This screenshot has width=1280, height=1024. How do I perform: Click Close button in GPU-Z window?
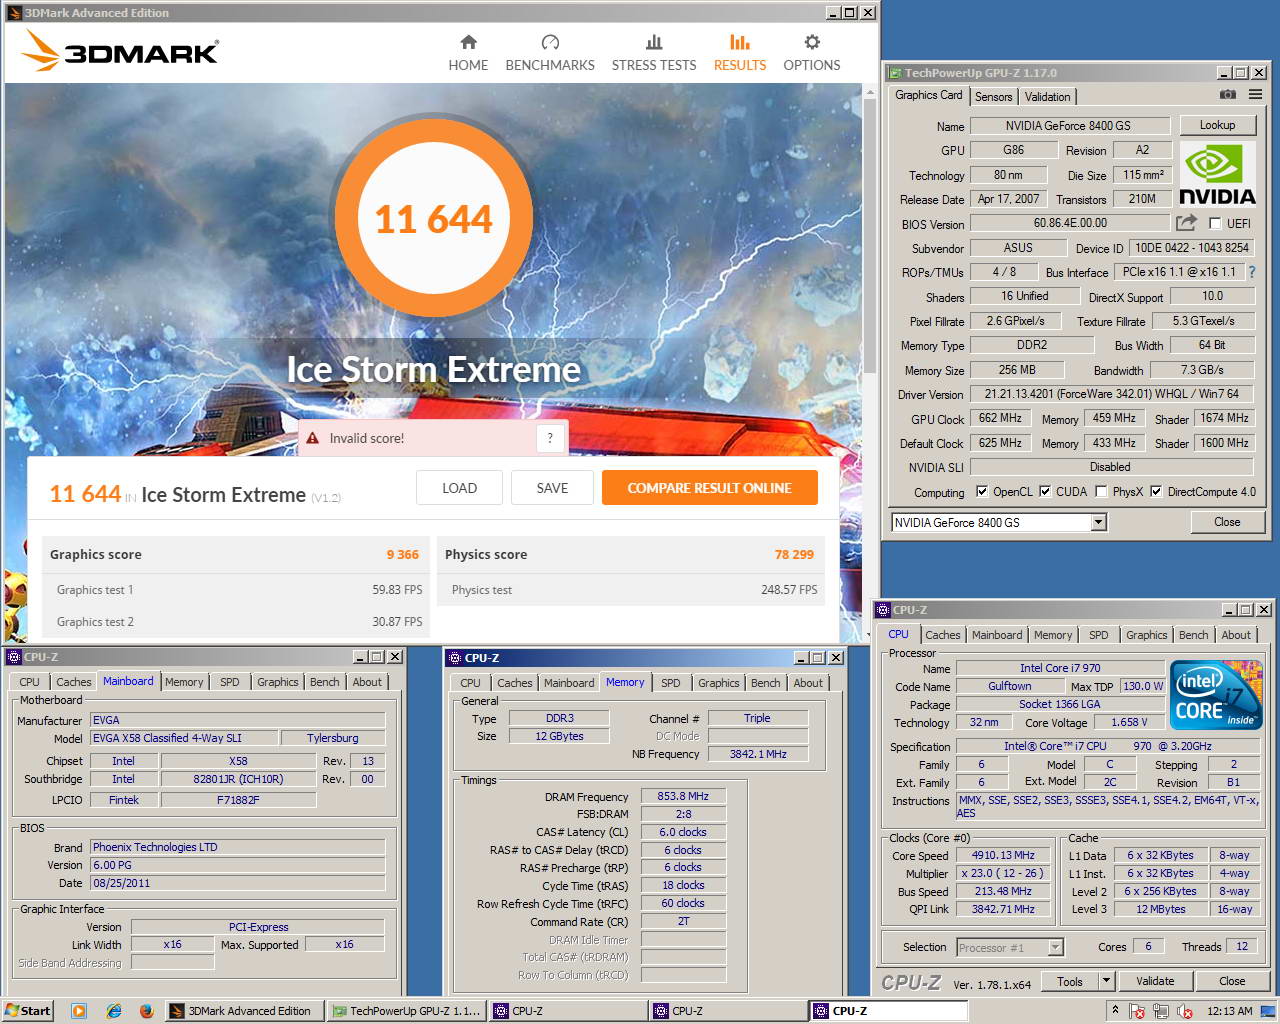pyautogui.click(x=1227, y=522)
